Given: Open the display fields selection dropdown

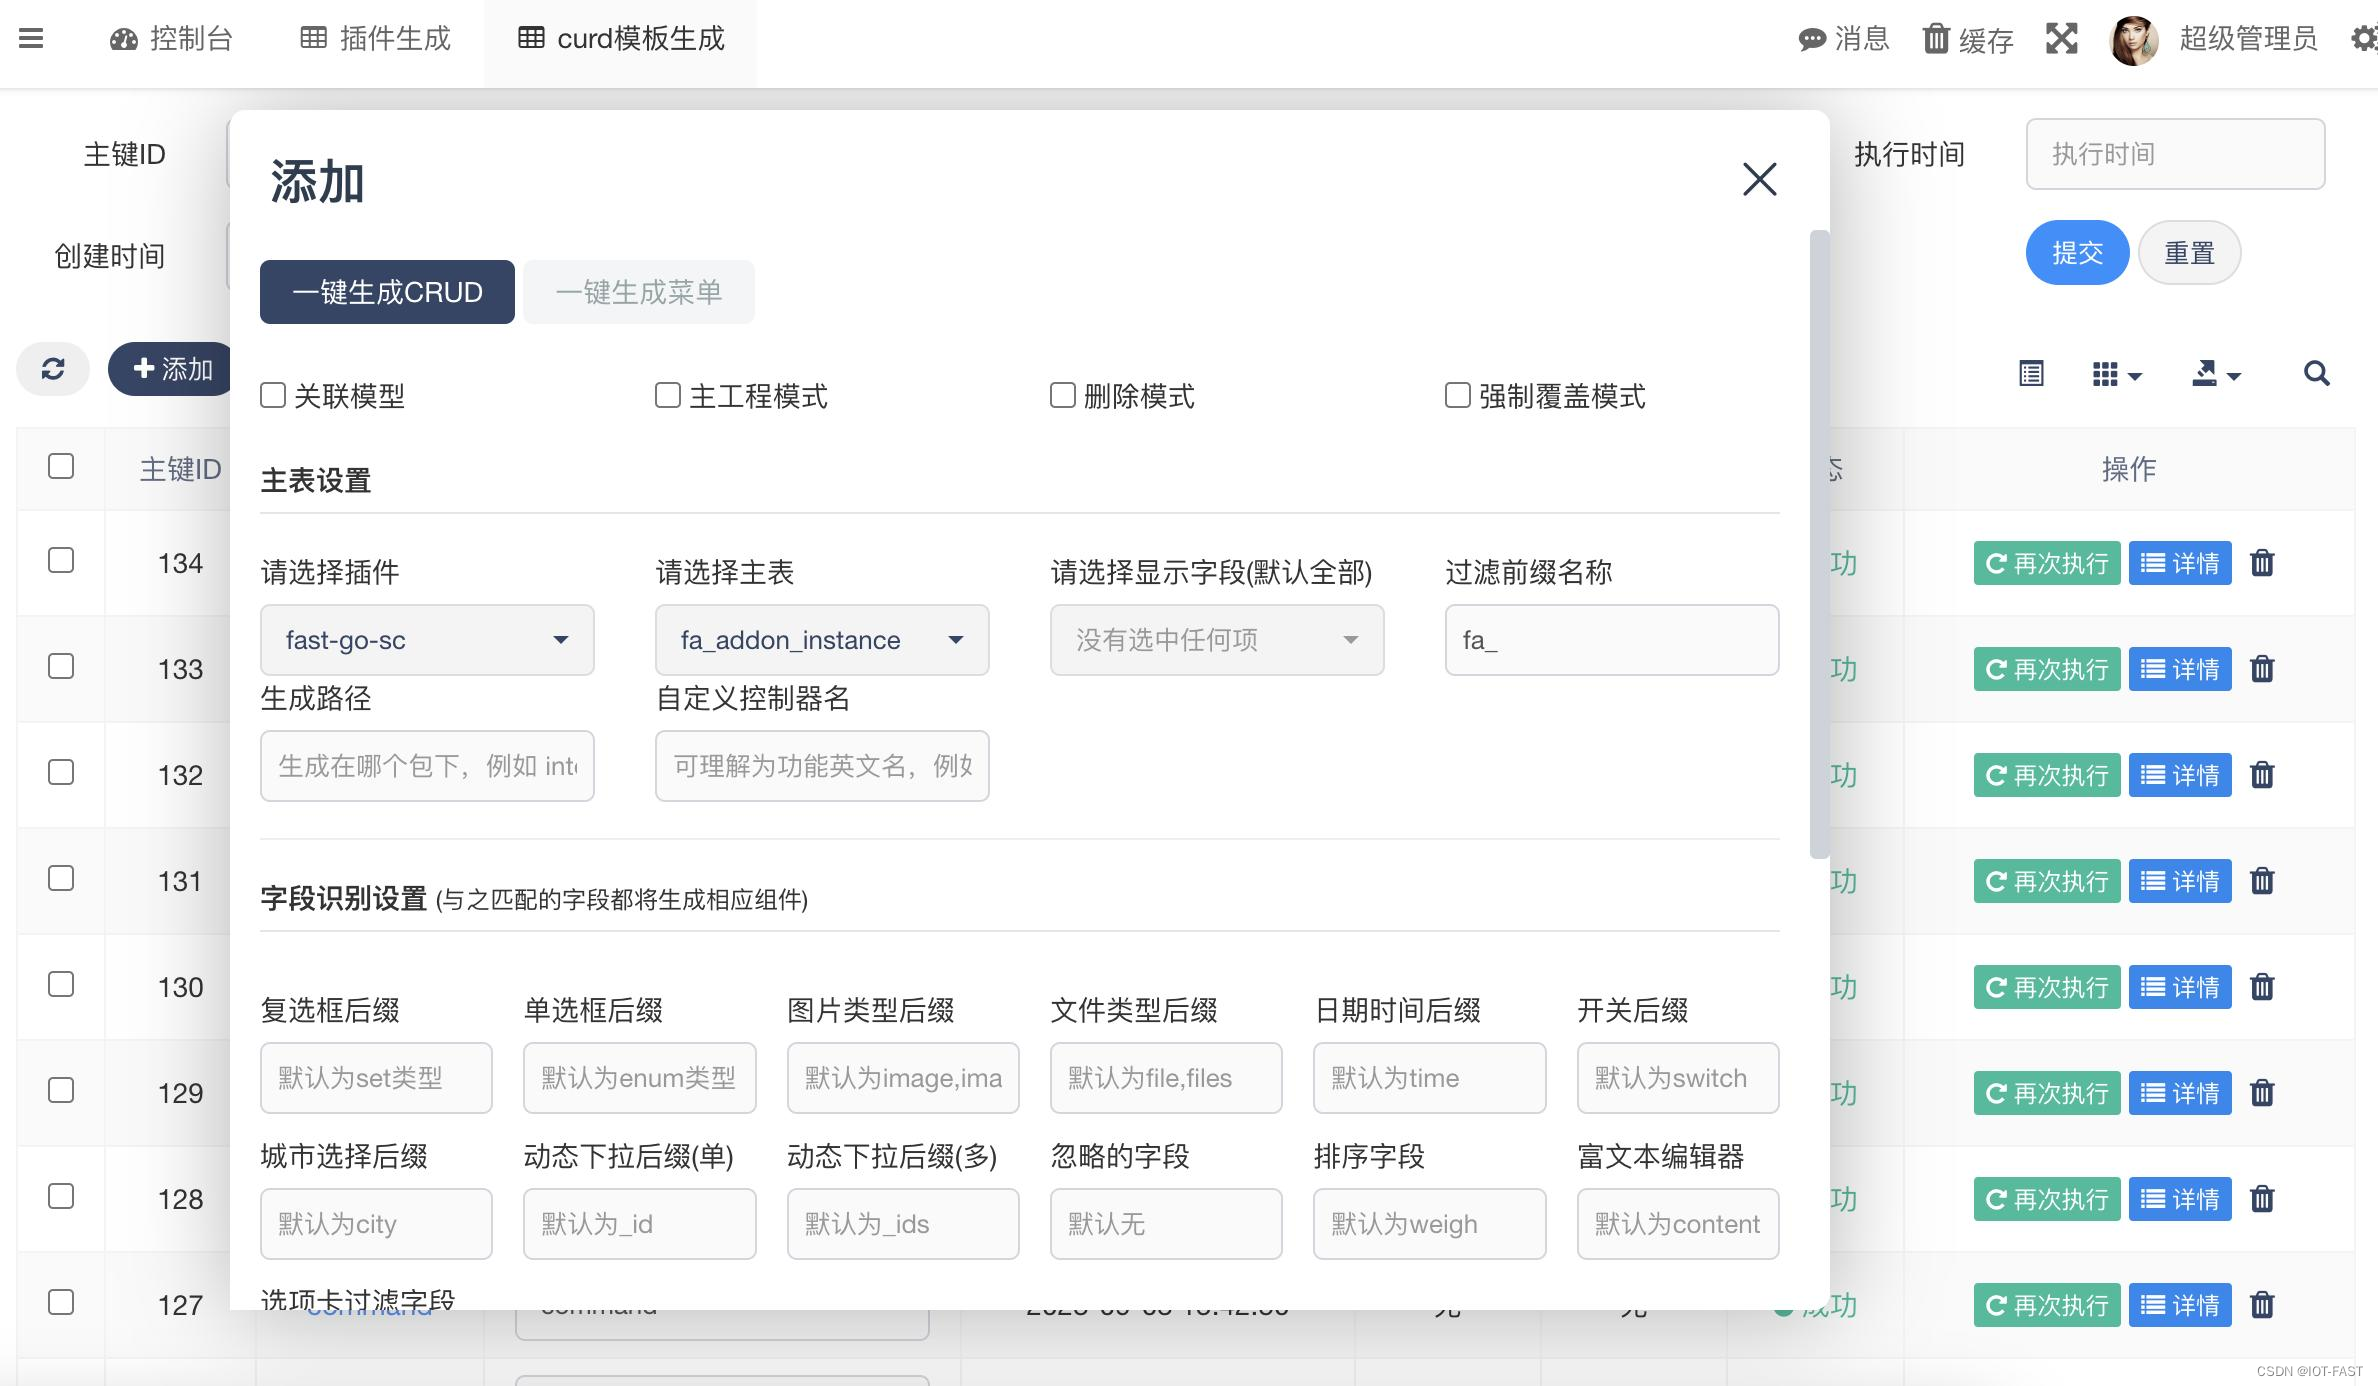Looking at the screenshot, I should tap(1216, 640).
